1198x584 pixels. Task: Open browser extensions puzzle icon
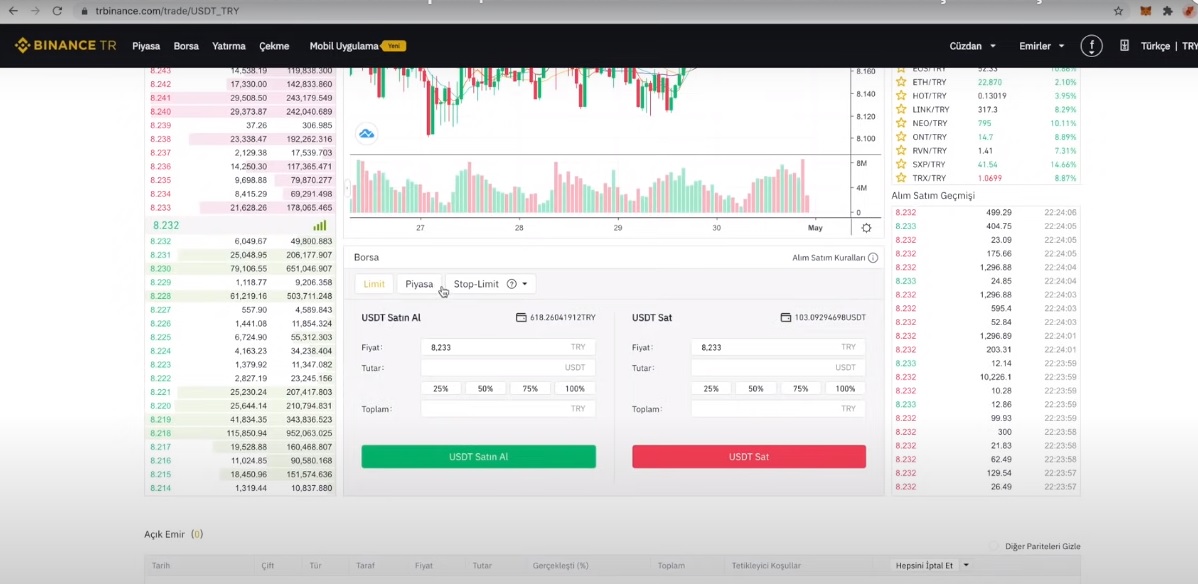(x=1167, y=11)
